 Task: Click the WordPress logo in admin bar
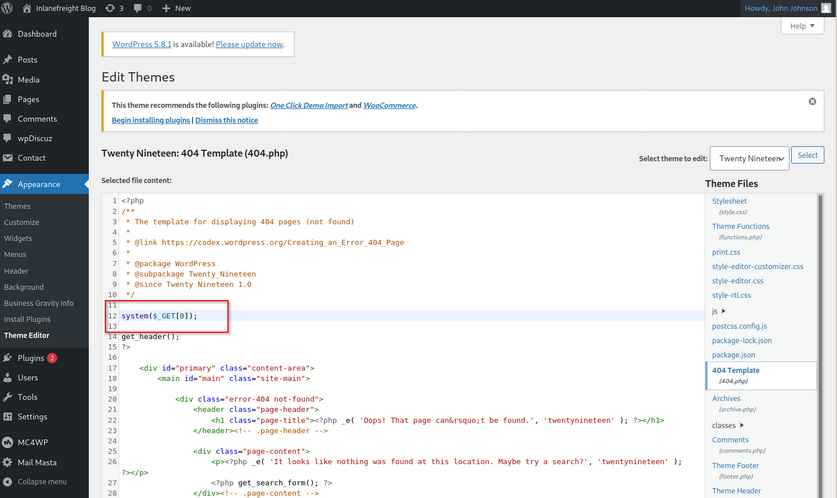[9, 8]
